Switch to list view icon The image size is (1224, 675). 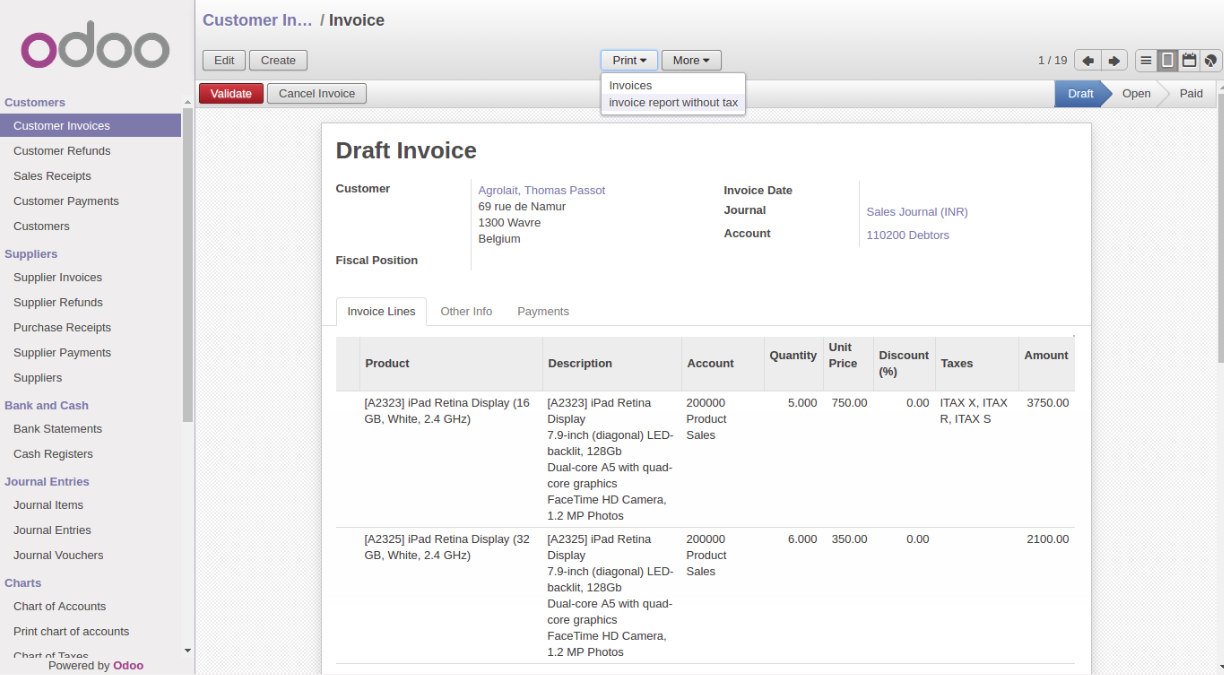tap(1146, 61)
